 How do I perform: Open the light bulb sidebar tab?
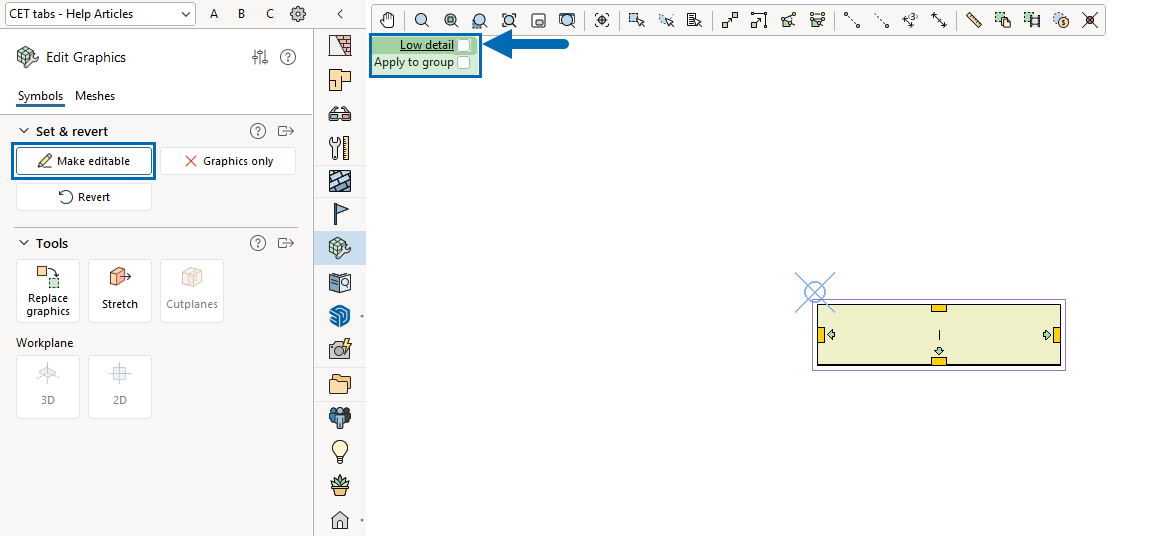339,451
